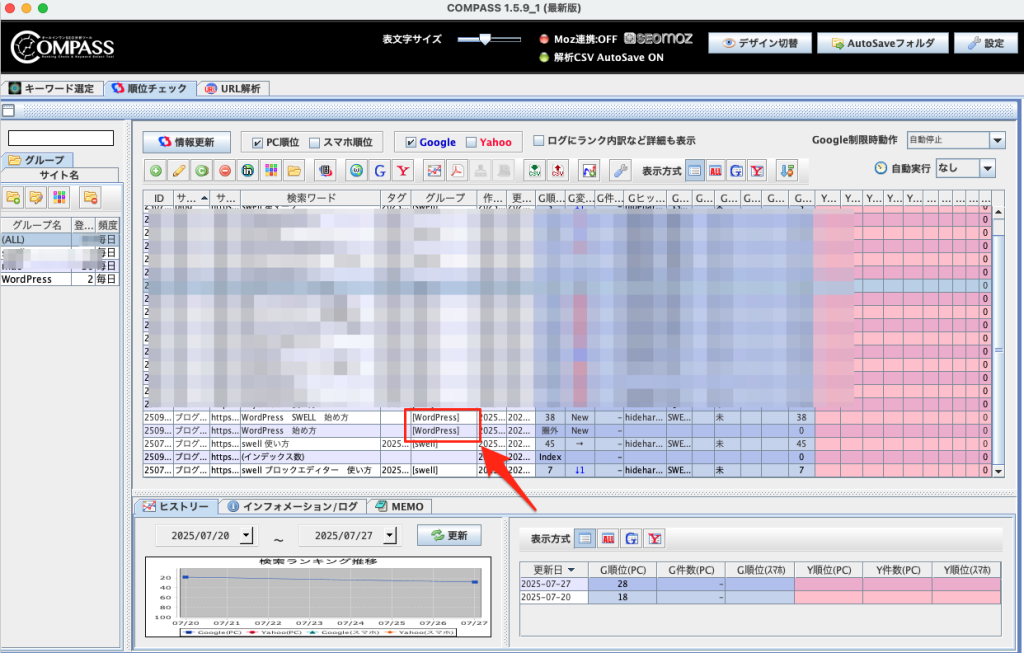The image size is (1024, 653).
Task: Click the green add keyword icon
Action: 157,170
